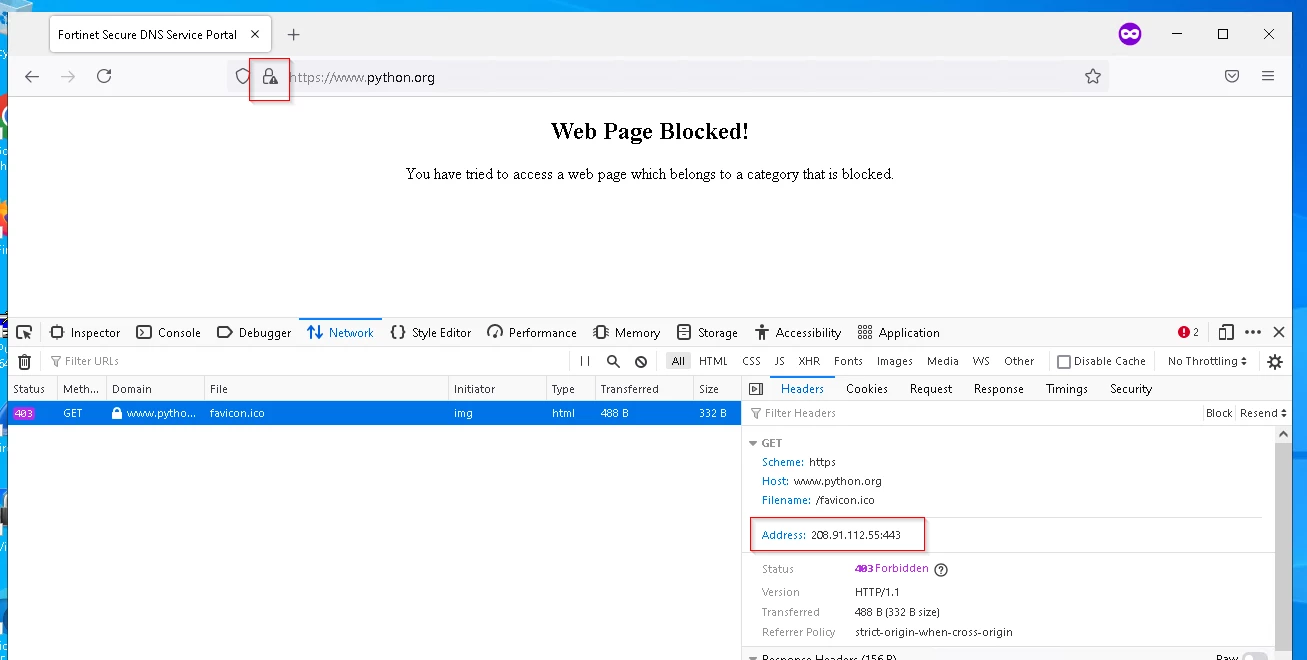Click the headers panel vertical scrollbar
The height and width of the screenshot is (660, 1307).
tap(1283, 545)
